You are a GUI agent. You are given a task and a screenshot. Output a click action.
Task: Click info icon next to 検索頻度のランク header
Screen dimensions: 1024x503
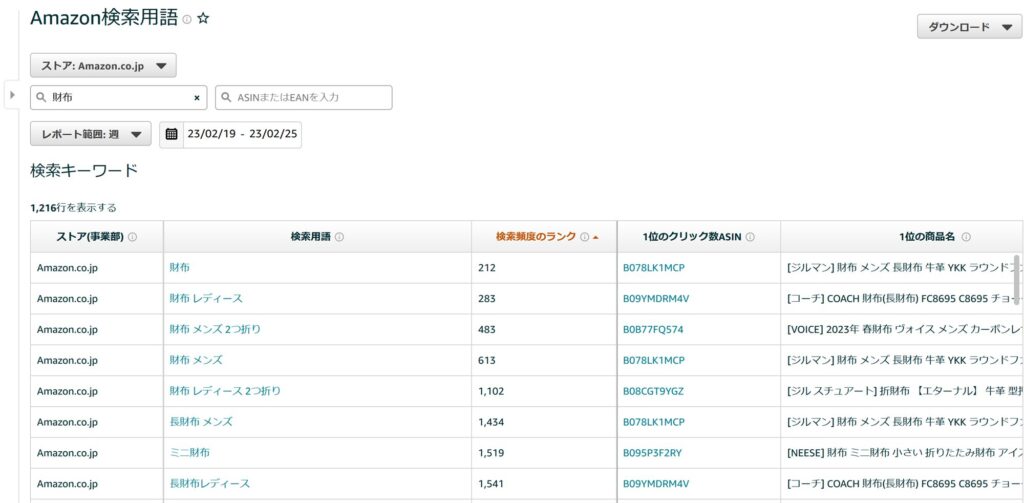584,237
